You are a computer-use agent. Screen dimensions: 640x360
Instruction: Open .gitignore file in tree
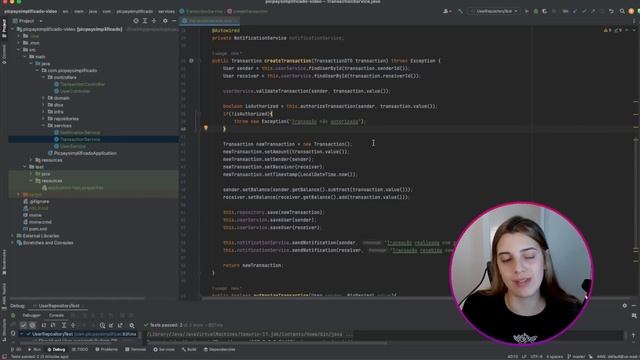(x=36, y=202)
